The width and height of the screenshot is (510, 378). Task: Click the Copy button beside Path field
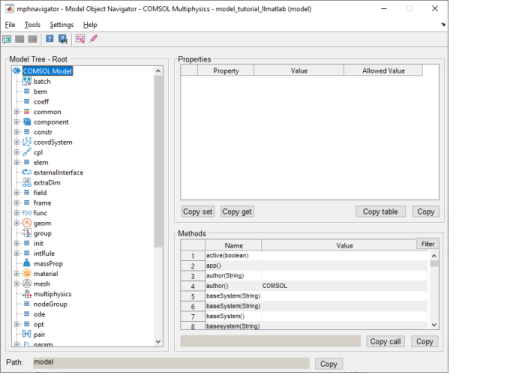pos(329,364)
